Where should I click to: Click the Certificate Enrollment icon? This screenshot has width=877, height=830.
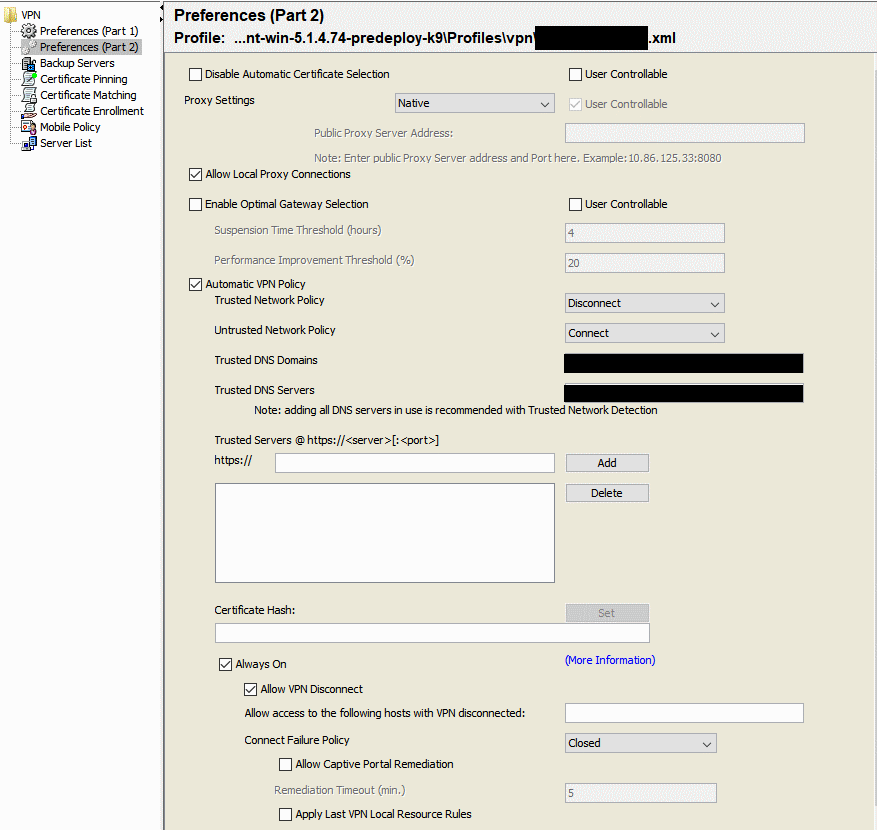[29, 111]
